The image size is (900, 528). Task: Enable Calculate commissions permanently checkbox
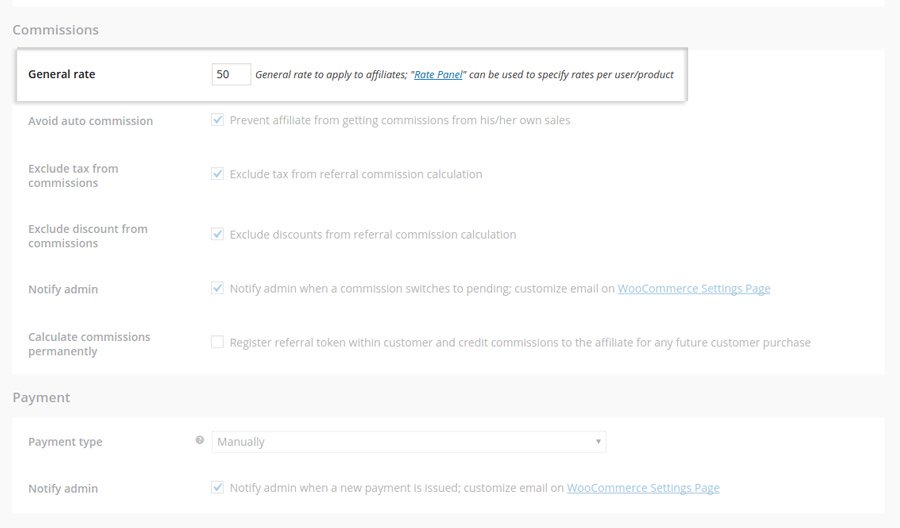(217, 342)
